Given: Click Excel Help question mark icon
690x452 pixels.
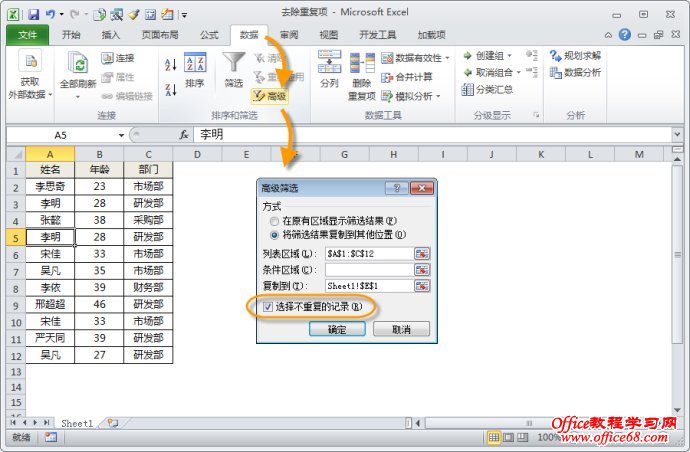Looking at the screenshot, I should 624,34.
